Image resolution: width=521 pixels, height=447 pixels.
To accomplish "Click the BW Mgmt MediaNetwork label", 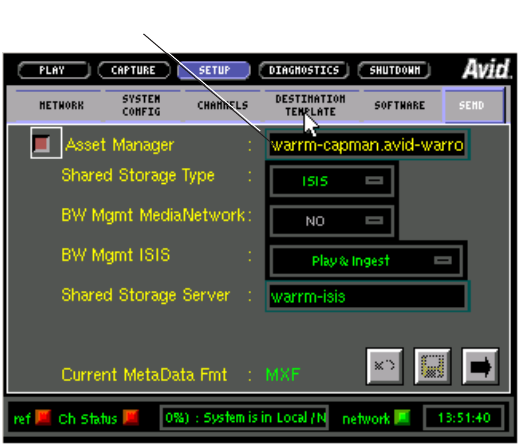I will 153,215.
